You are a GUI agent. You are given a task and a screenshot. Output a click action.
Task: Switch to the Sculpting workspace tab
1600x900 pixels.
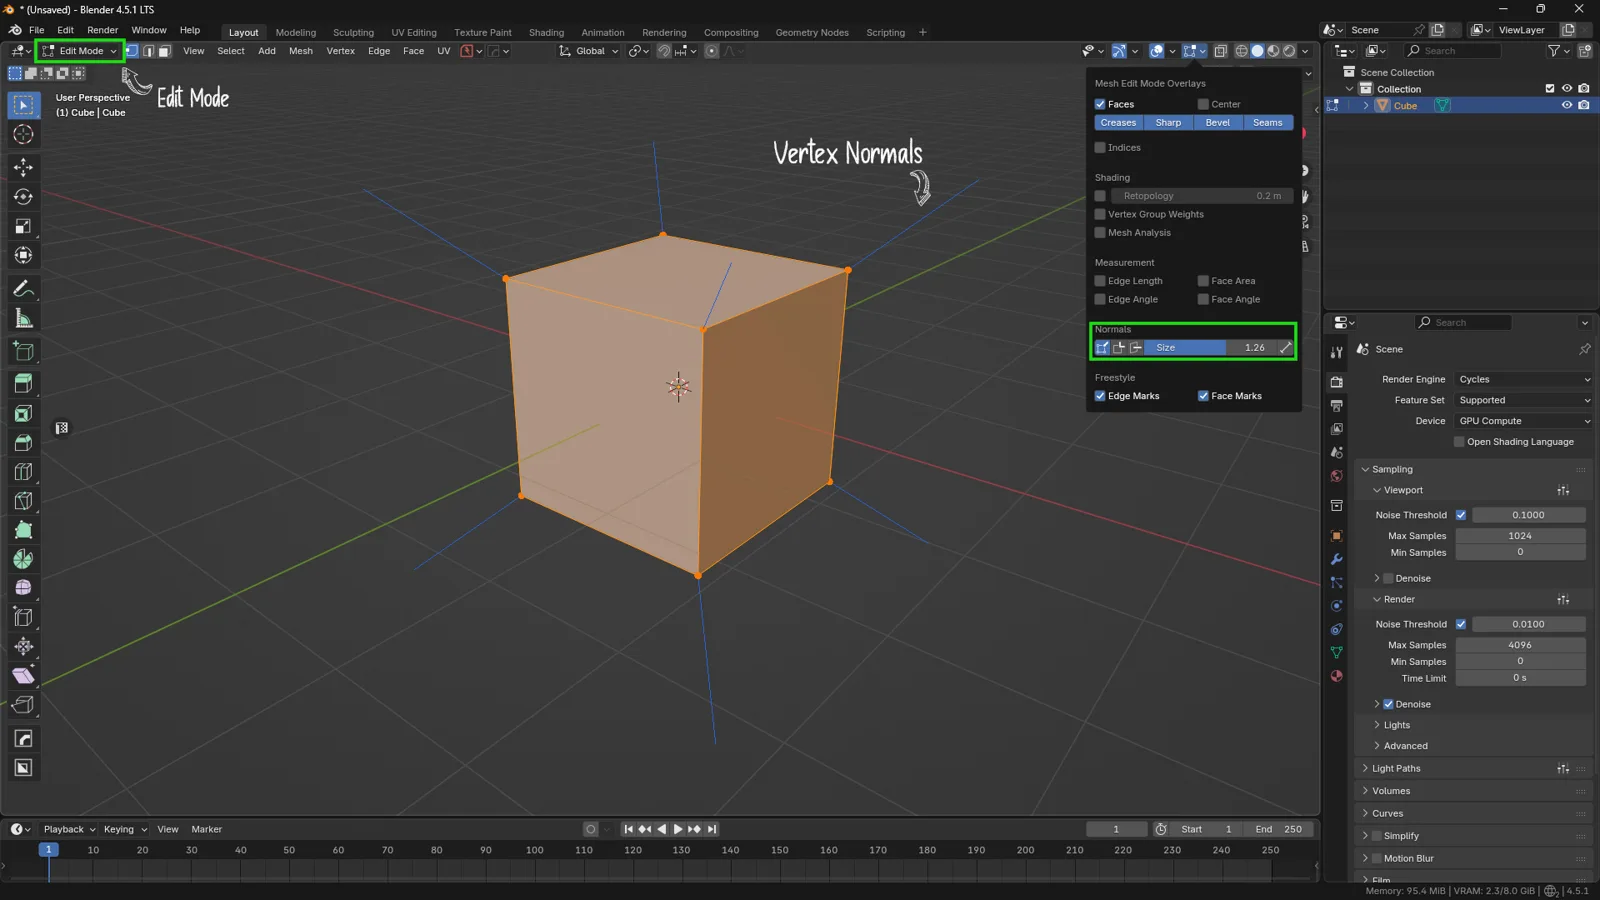(353, 32)
